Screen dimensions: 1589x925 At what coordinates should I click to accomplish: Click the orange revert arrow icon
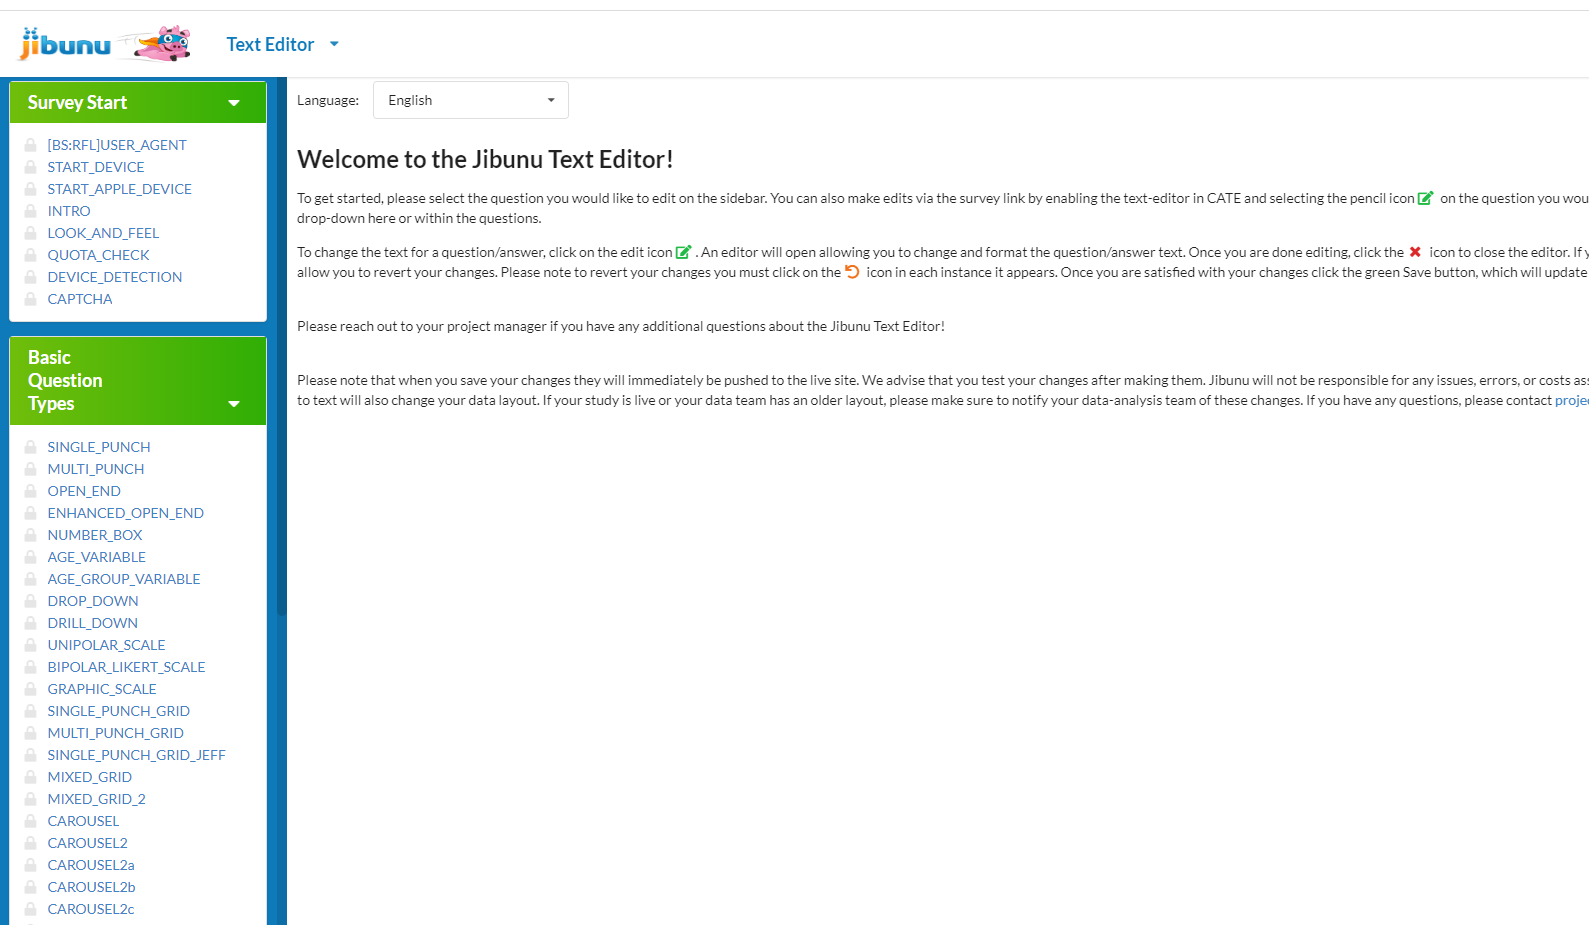click(x=852, y=272)
